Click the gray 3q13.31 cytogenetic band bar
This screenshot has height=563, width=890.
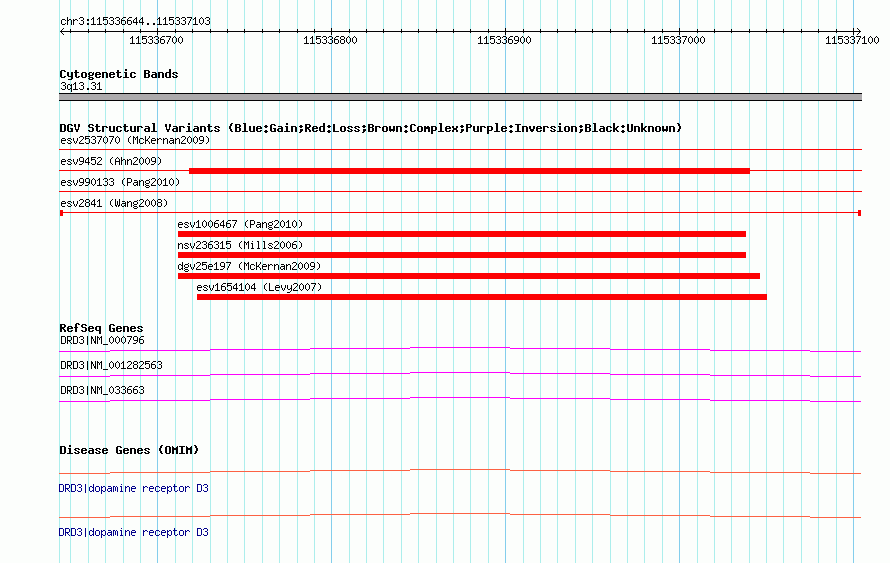[x=460, y=97]
